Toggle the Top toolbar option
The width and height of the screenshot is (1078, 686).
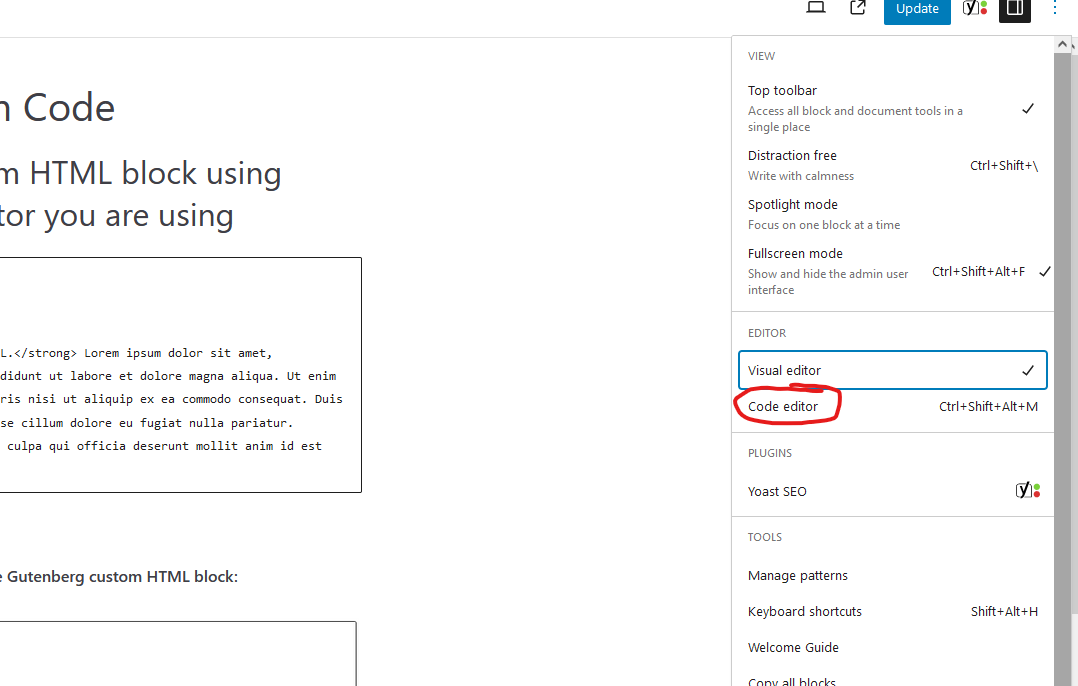(892, 108)
